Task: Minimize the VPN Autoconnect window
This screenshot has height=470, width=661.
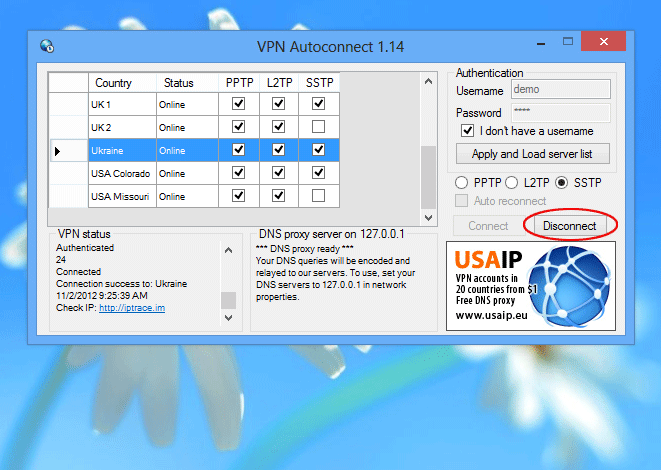Action: [542, 43]
